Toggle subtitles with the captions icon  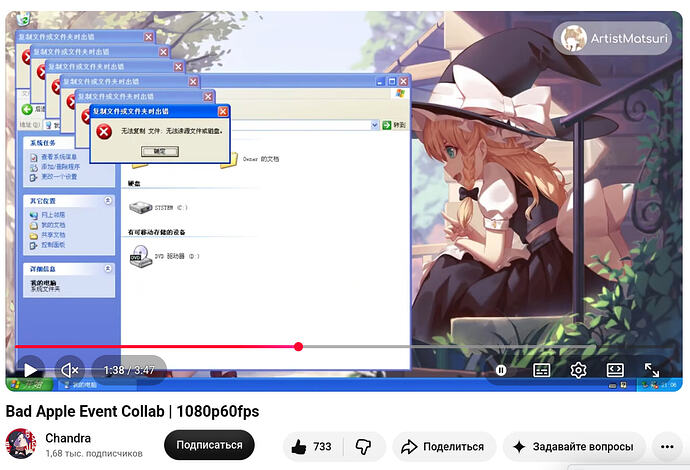click(541, 371)
